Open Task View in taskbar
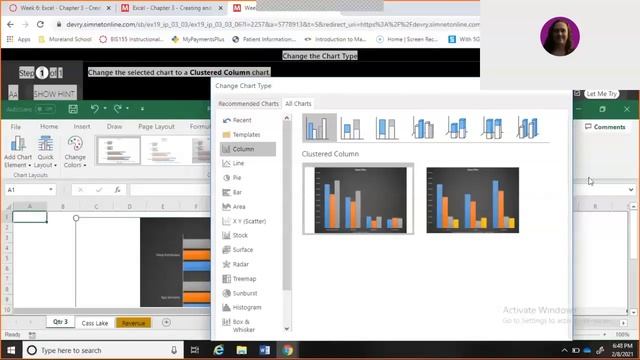 click(x=195, y=350)
